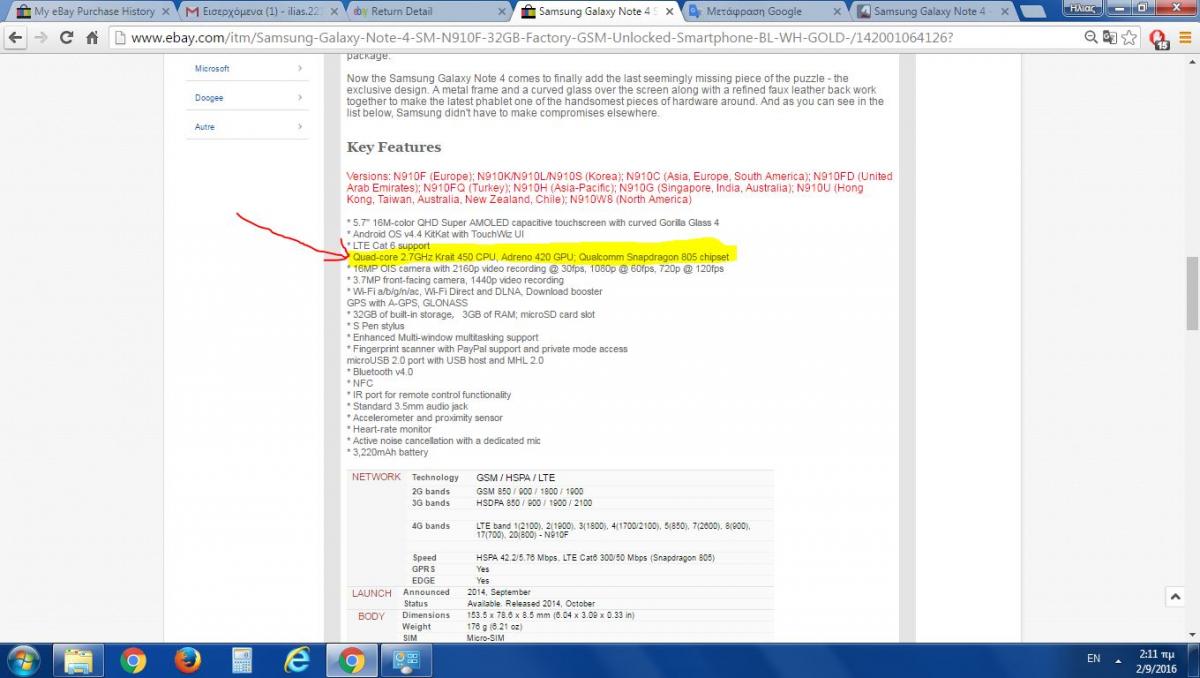1200x678 pixels.
Task: Click the LTE Cat 6 support line
Action: click(388, 245)
